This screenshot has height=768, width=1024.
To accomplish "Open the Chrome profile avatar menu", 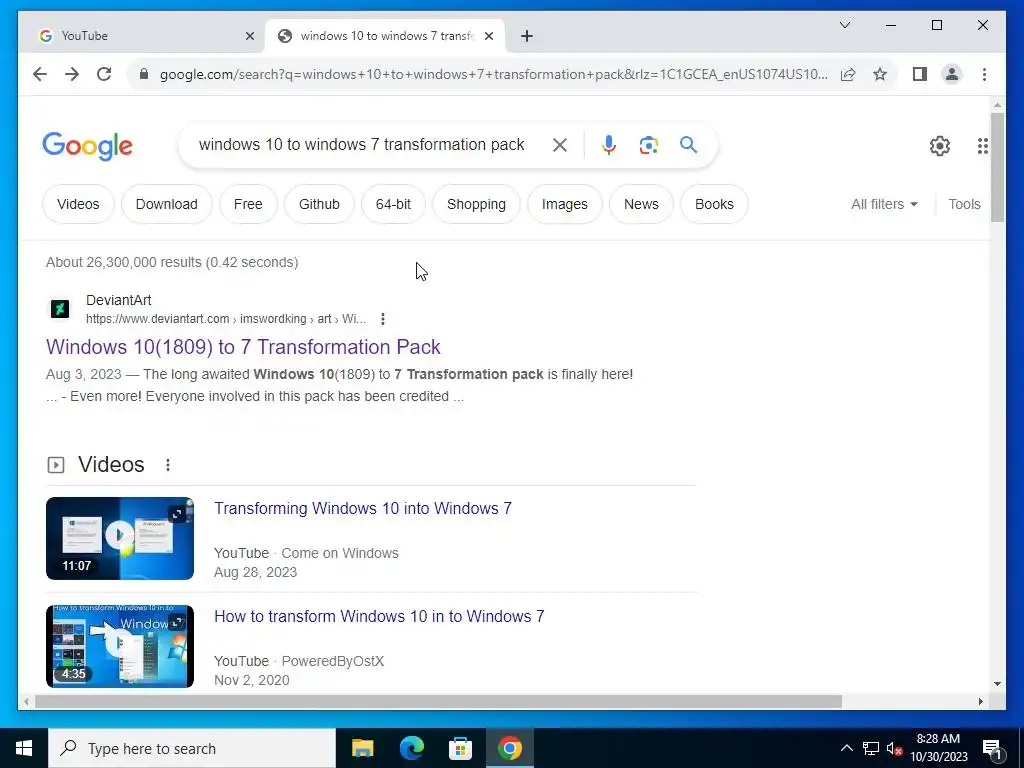I will tap(952, 74).
